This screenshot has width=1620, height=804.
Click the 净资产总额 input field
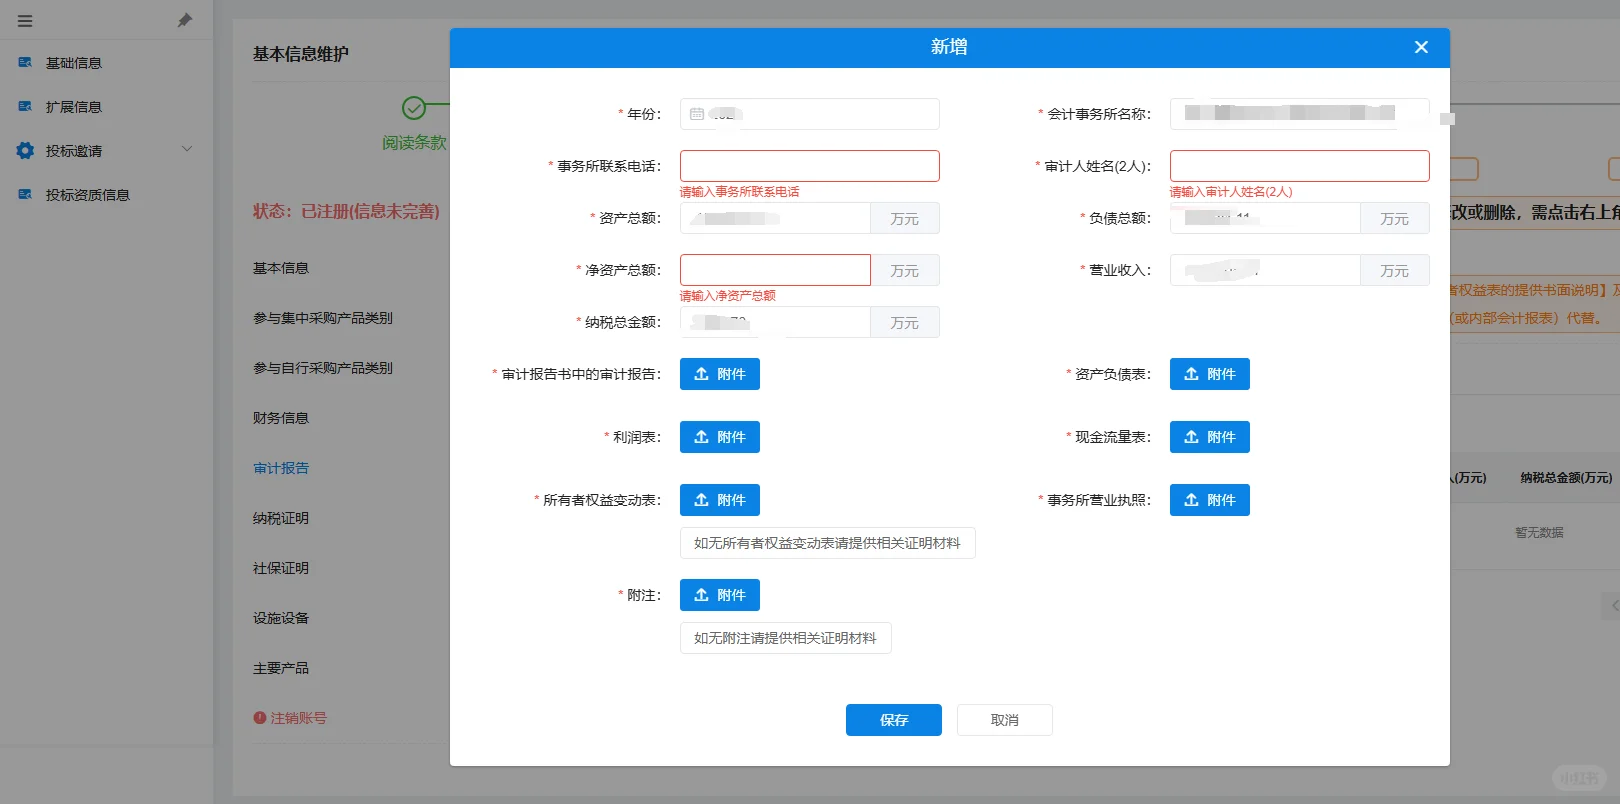coord(775,270)
